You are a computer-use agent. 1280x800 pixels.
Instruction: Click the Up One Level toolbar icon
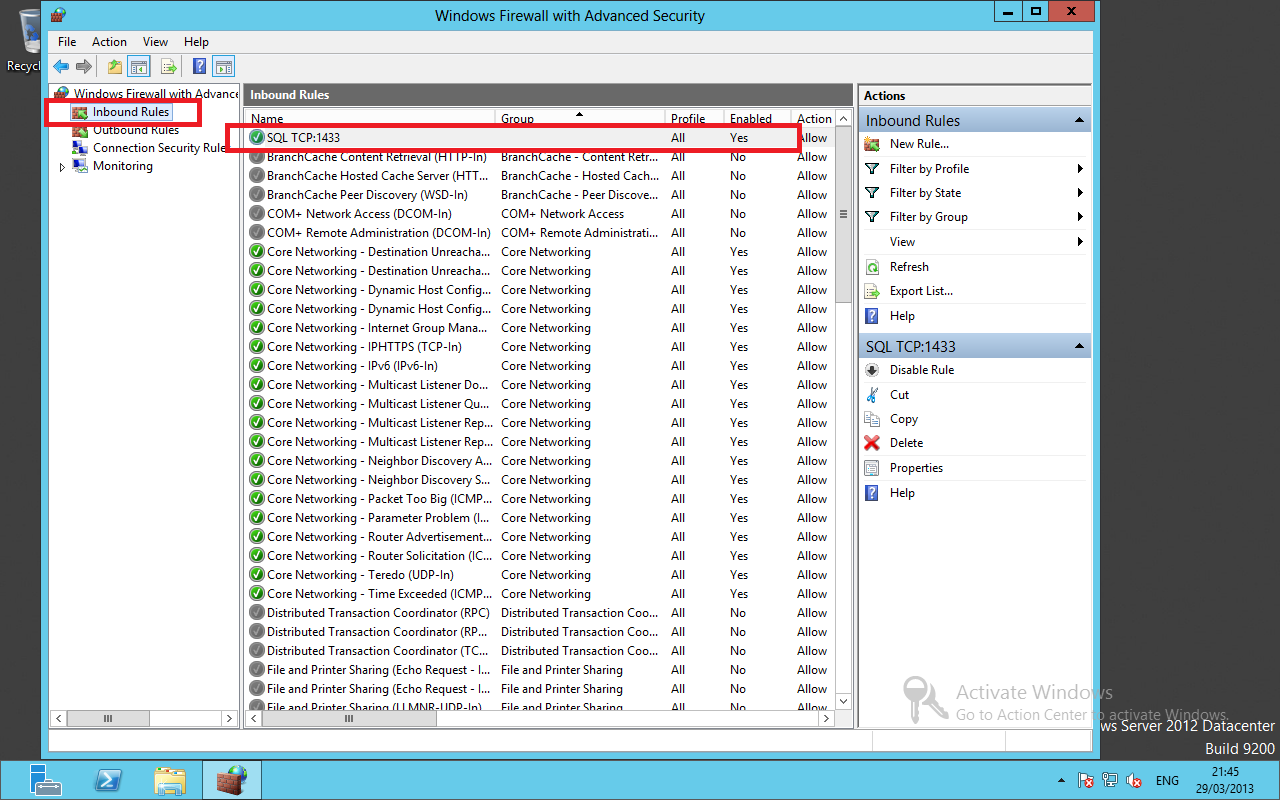[x=115, y=66]
